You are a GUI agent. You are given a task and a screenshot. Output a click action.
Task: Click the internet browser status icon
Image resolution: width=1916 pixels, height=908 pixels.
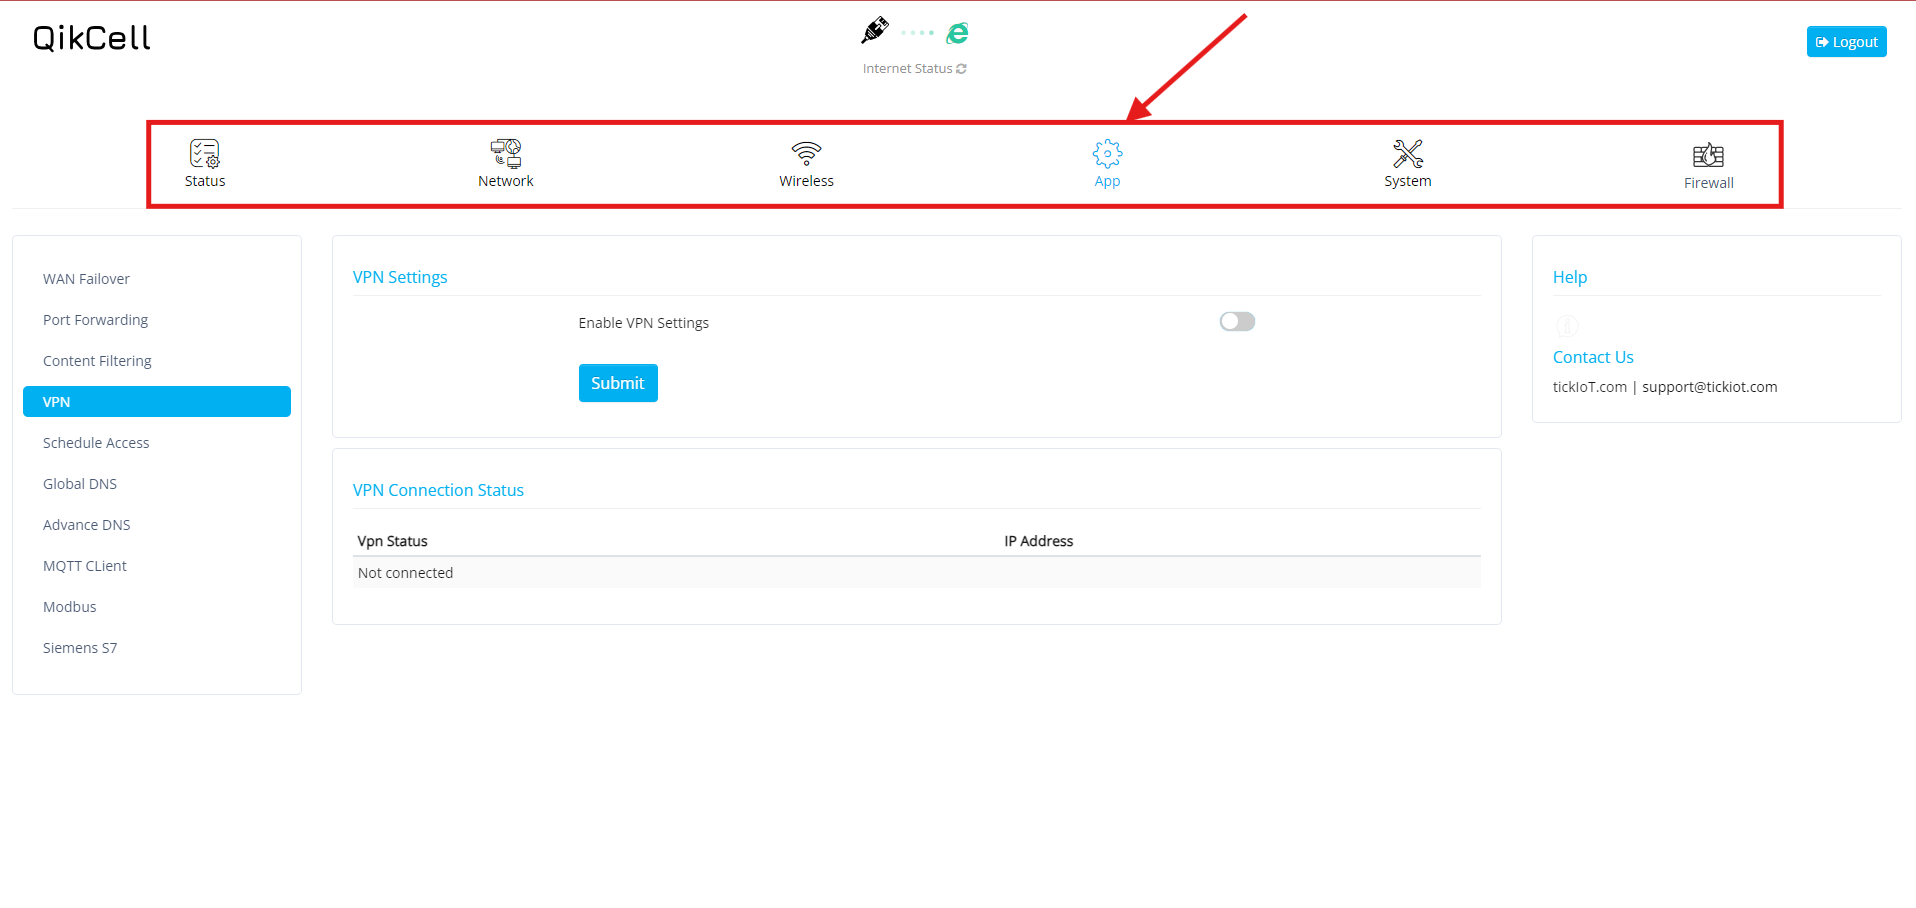coord(957,33)
